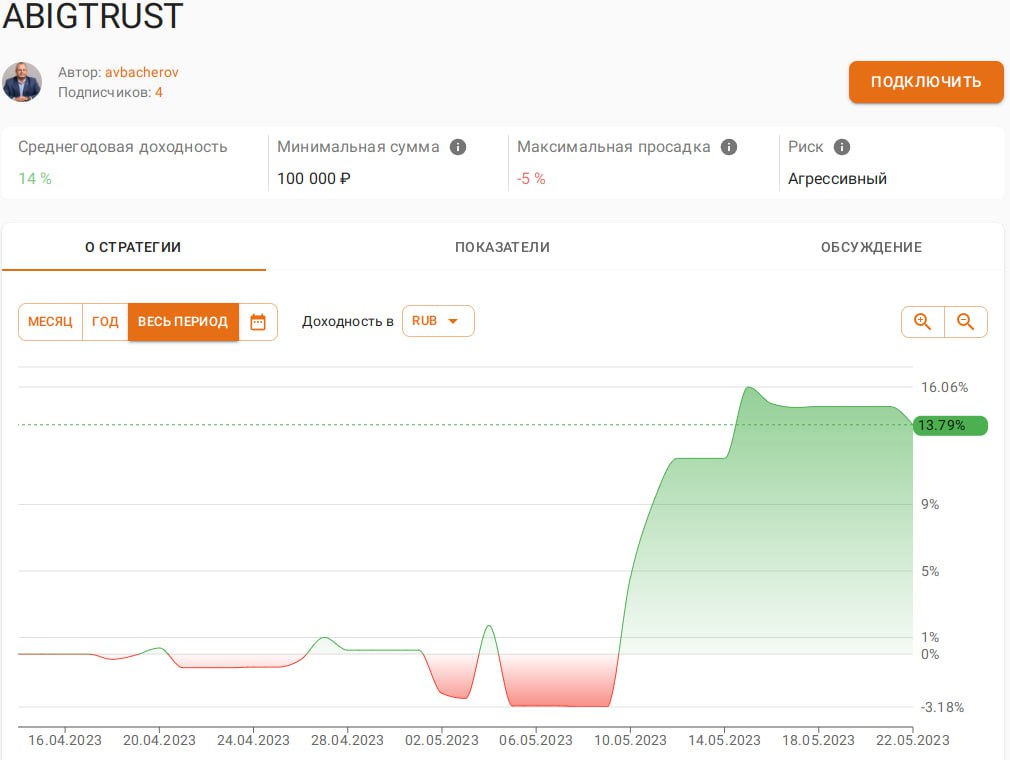Zoom out on the chart
This screenshot has width=1010, height=760.
(x=965, y=322)
